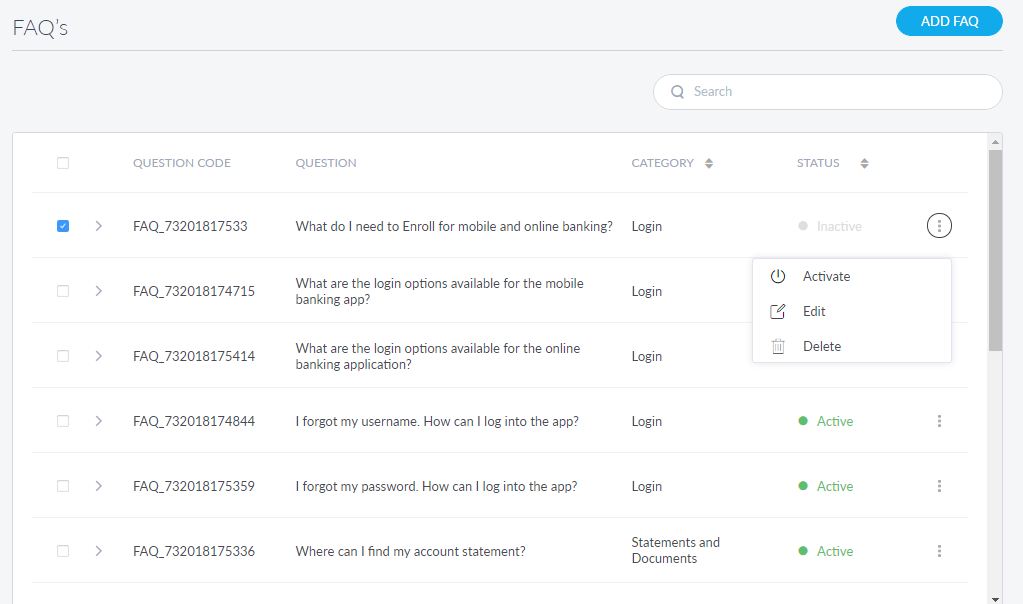Screen dimensions: 1023x604
Task: Click the circled three-dot menu for FAQ_73201817533
Action: [939, 226]
